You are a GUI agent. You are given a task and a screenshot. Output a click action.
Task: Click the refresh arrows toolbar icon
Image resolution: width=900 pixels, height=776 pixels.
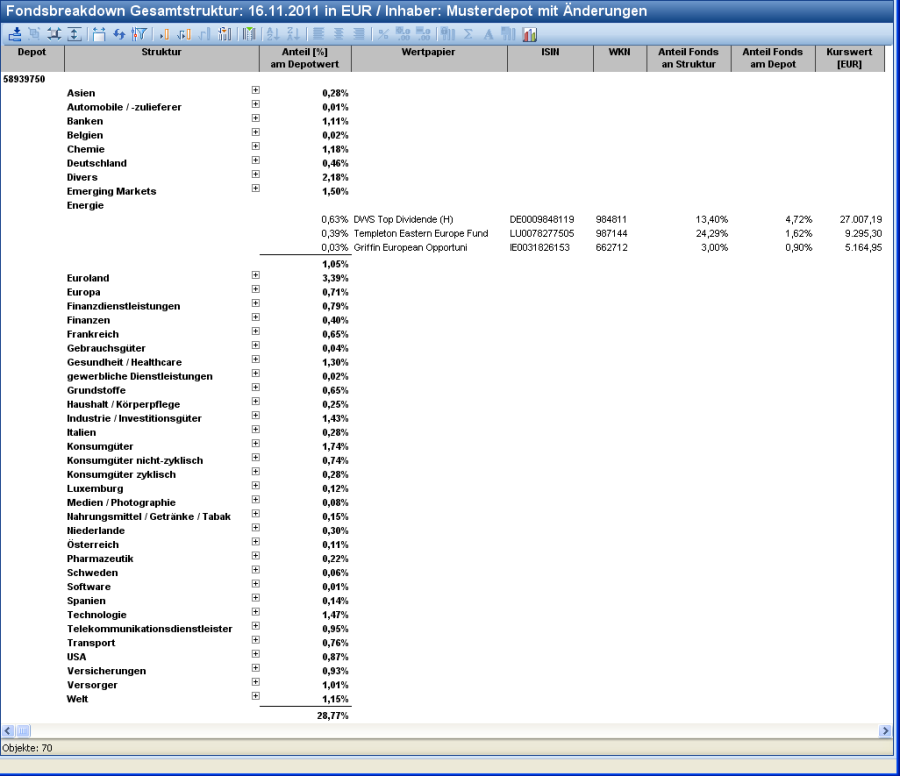pos(119,34)
